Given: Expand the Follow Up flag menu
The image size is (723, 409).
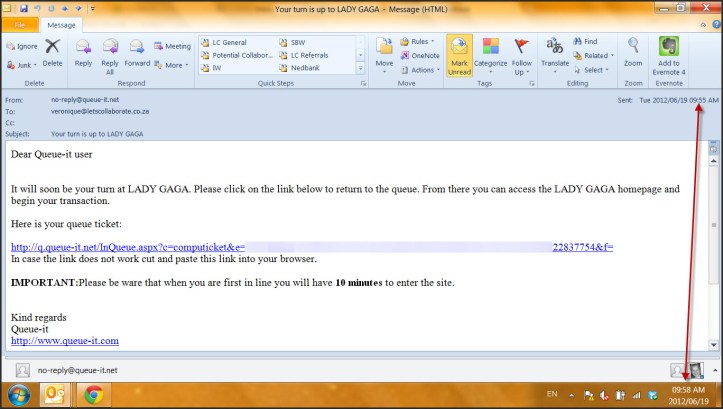Looking at the screenshot, I should 522,55.
